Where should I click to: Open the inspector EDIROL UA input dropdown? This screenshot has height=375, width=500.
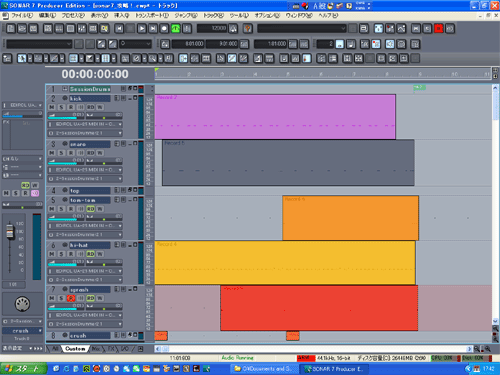tap(23, 105)
